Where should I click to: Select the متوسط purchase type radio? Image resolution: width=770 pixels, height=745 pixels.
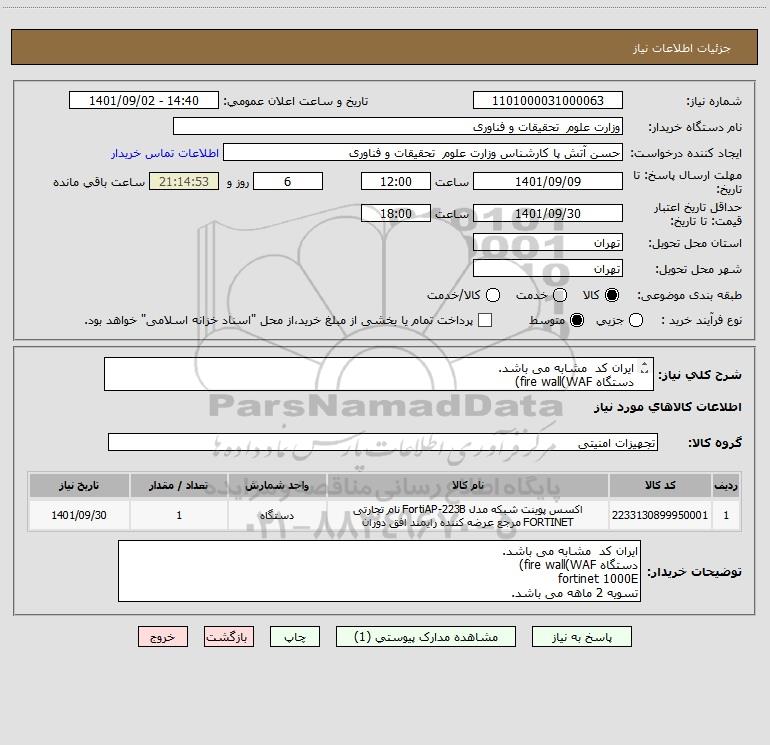(577, 320)
